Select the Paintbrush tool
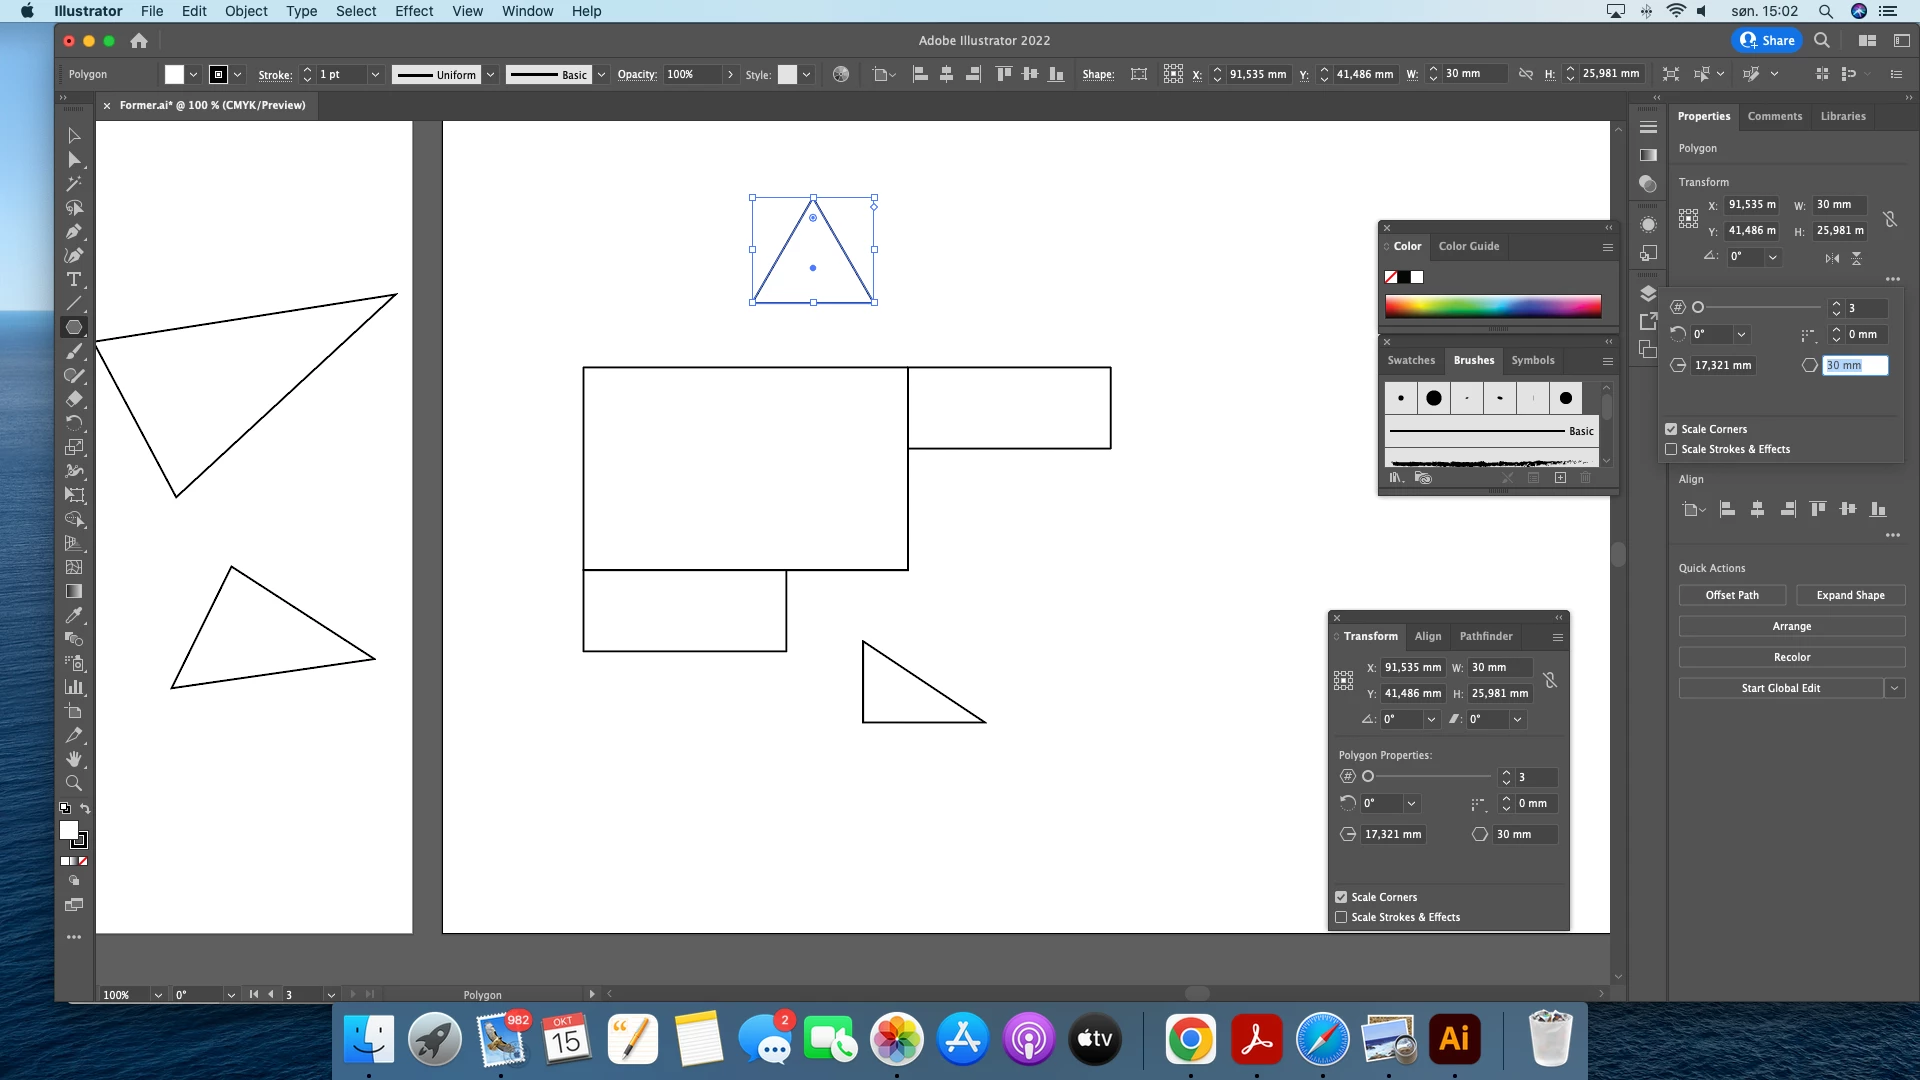 coord(74,351)
